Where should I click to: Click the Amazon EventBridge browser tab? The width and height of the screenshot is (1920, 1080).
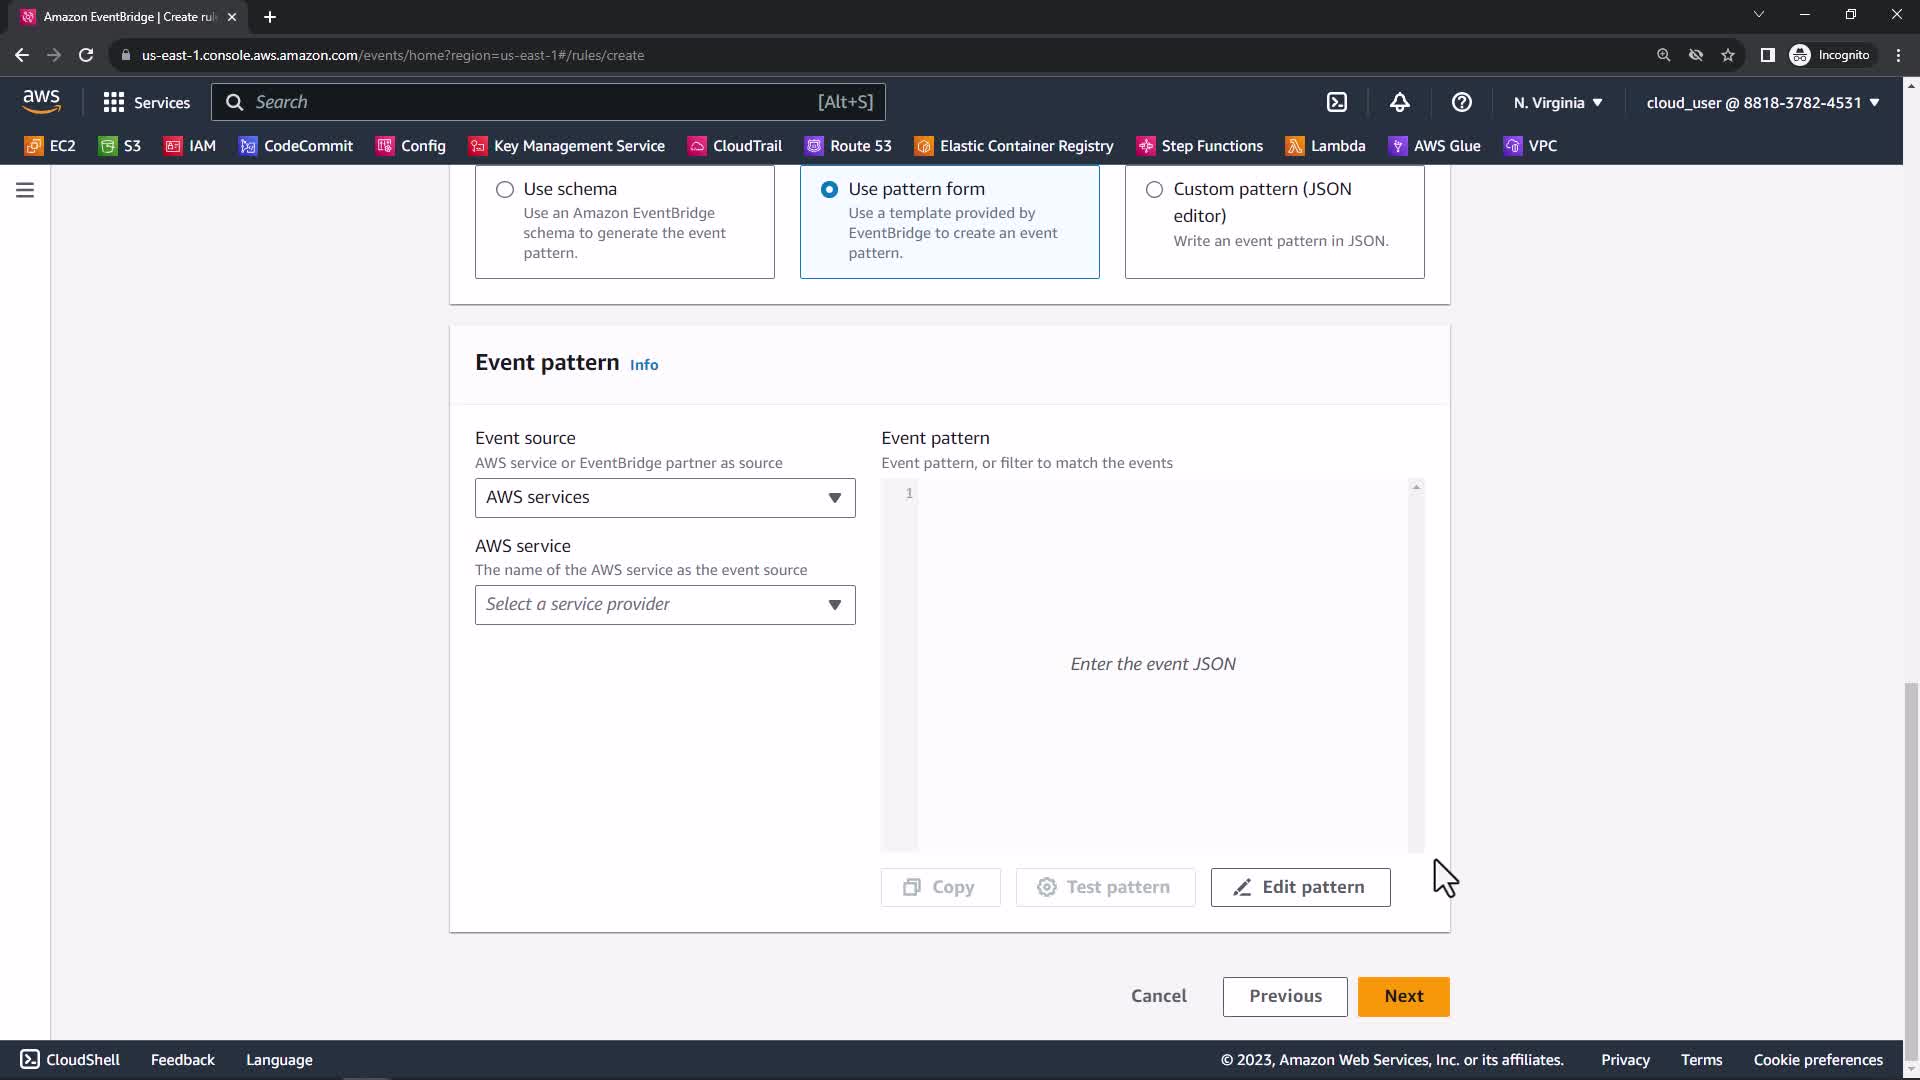point(128,17)
